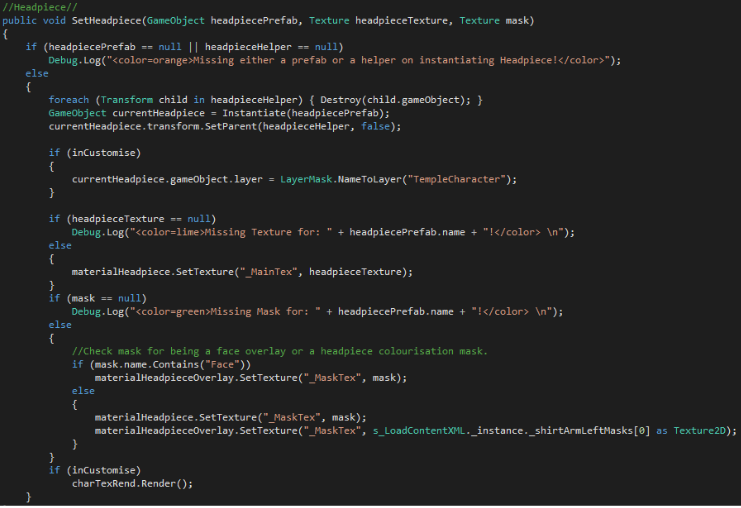Click the 'false' argument in SetParent
Screen dimensions: 741x508
coord(375,126)
